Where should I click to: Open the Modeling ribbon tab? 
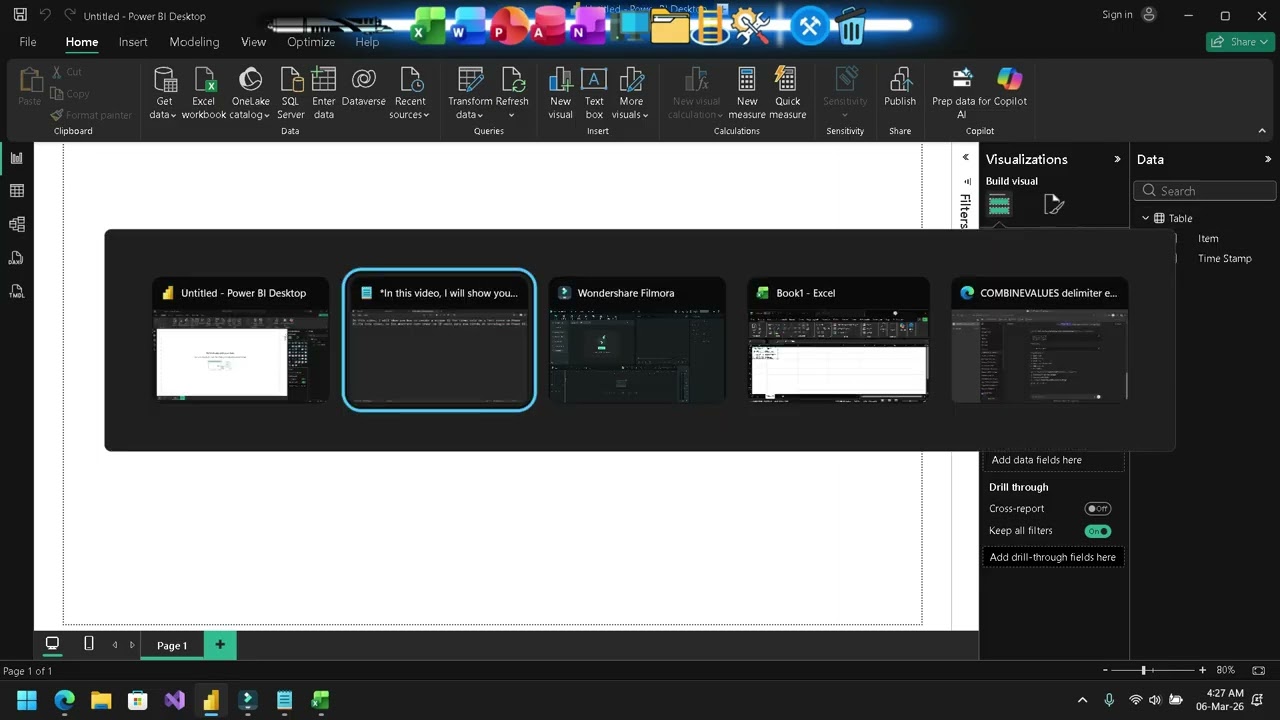click(194, 42)
